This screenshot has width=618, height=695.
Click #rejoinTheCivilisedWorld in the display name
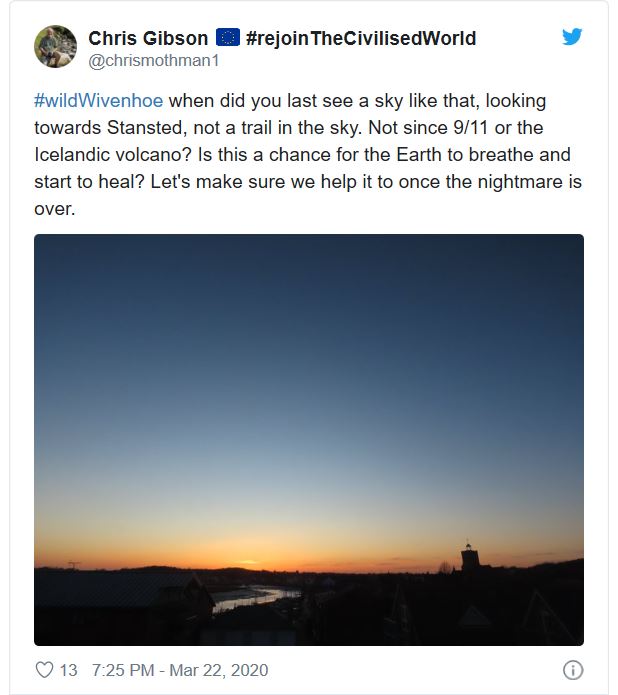(x=361, y=38)
